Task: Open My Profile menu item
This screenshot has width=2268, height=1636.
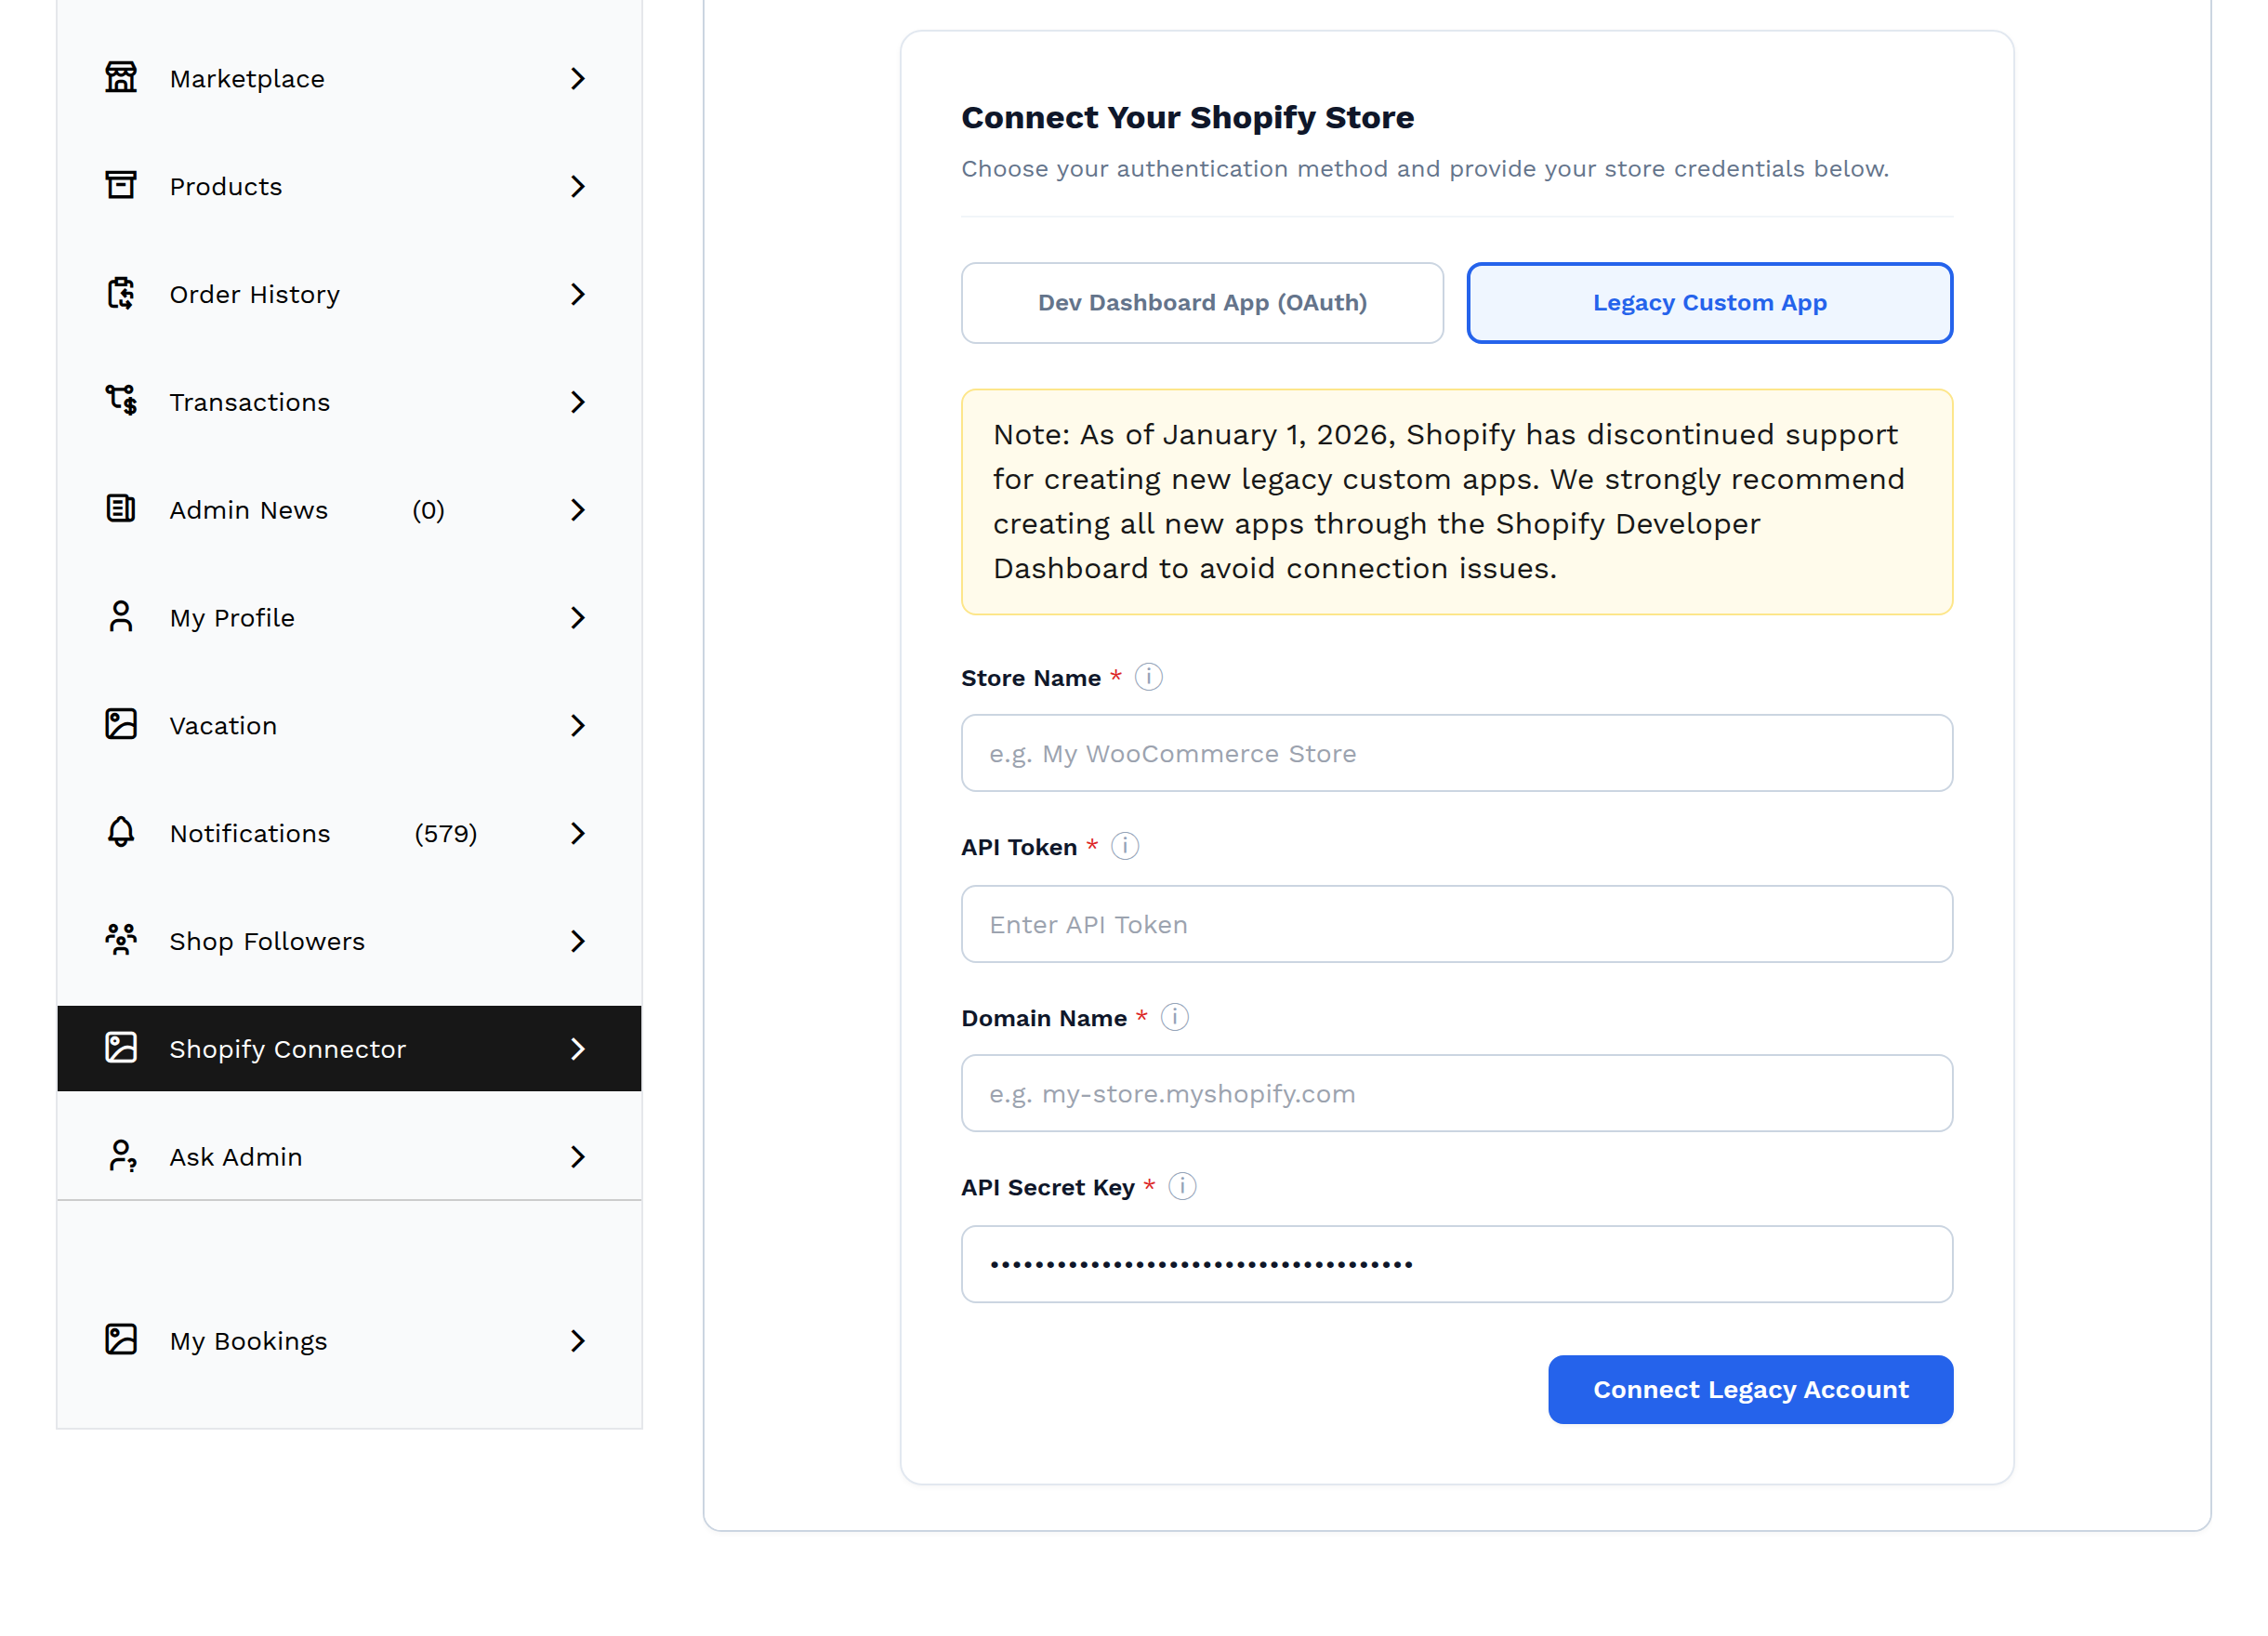Action: 349,619
